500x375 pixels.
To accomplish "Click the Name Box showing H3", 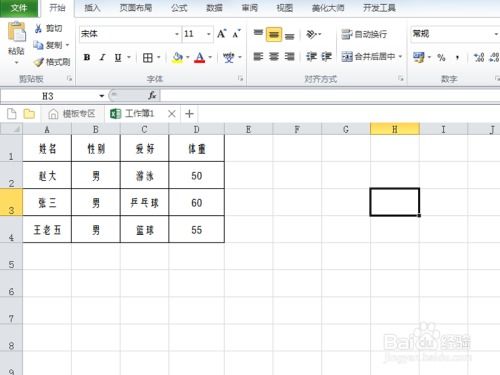I will pos(49,96).
